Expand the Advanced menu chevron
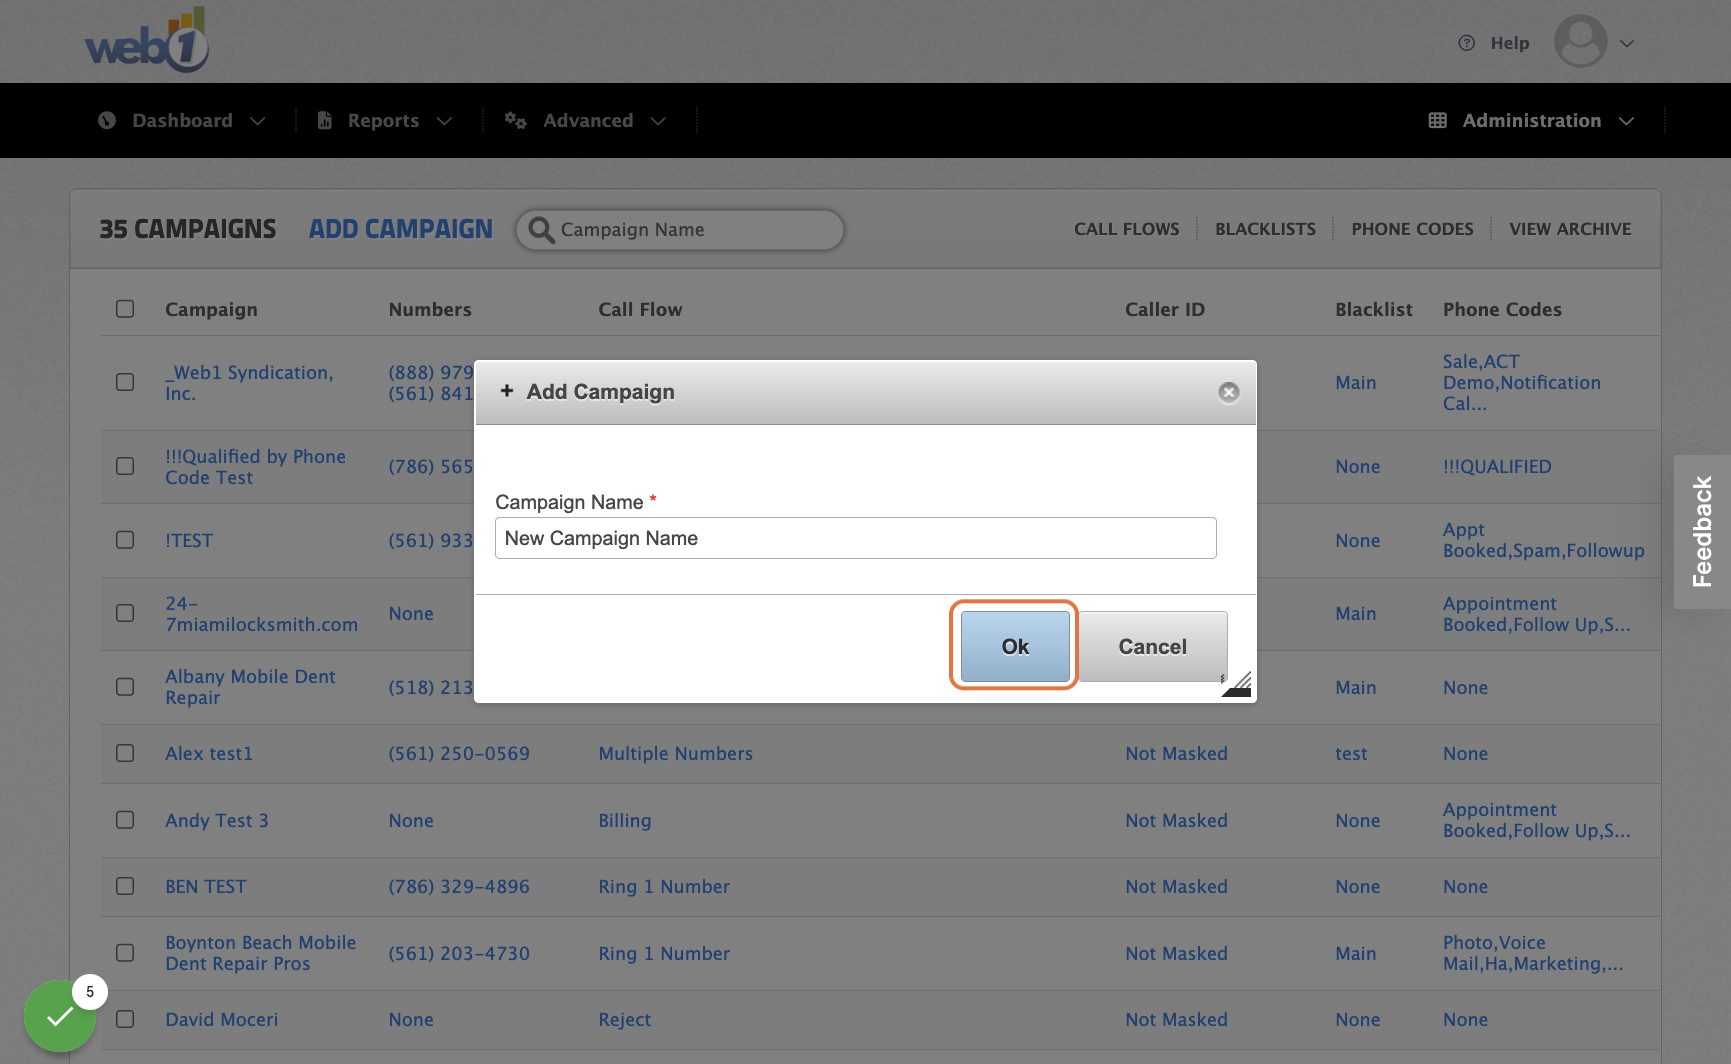Viewport: 1731px width, 1064px height. [x=658, y=121]
